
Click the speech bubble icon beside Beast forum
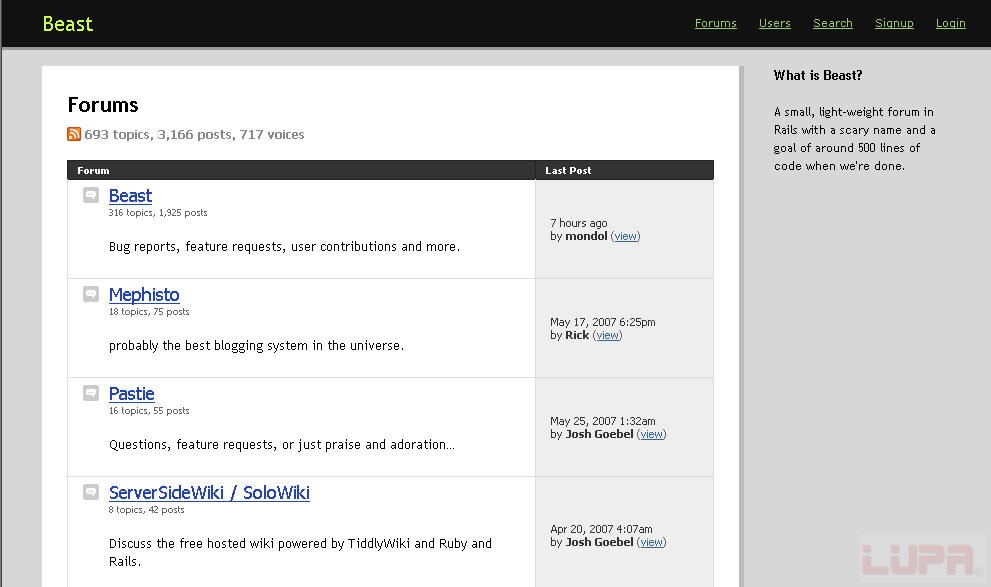click(x=91, y=195)
